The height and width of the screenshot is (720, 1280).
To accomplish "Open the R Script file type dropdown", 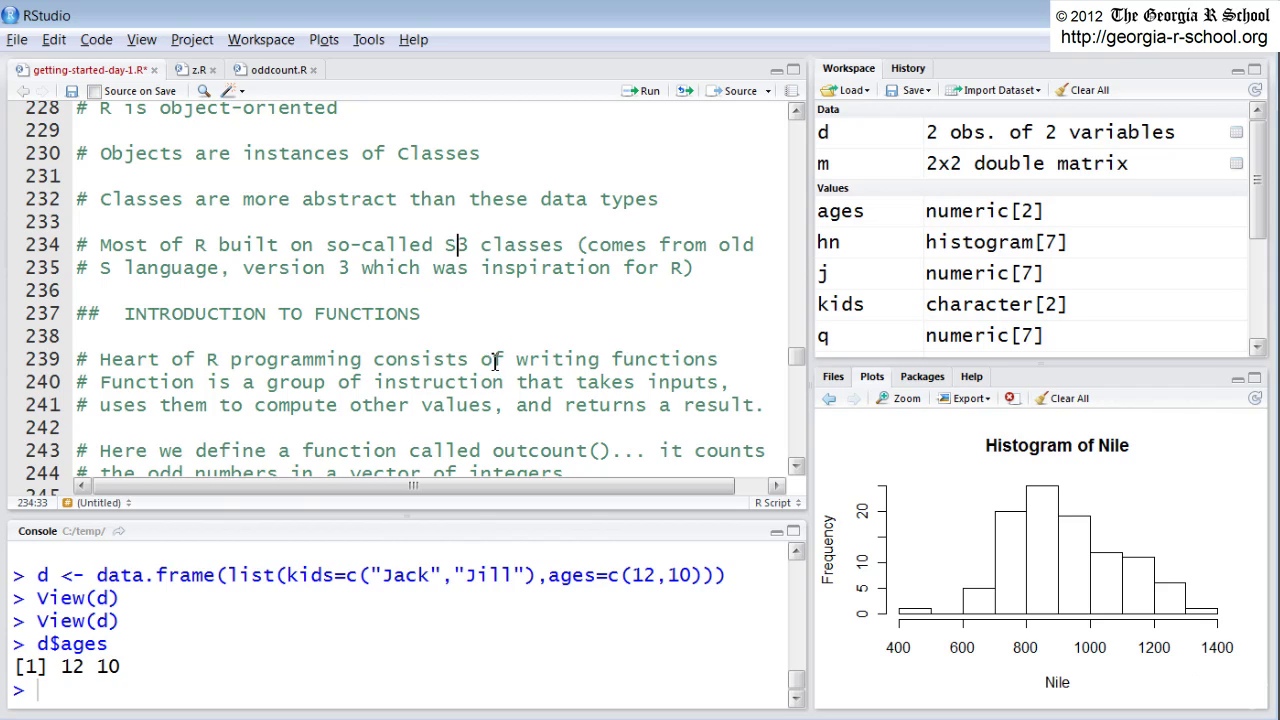I will pyautogui.click(x=778, y=503).
